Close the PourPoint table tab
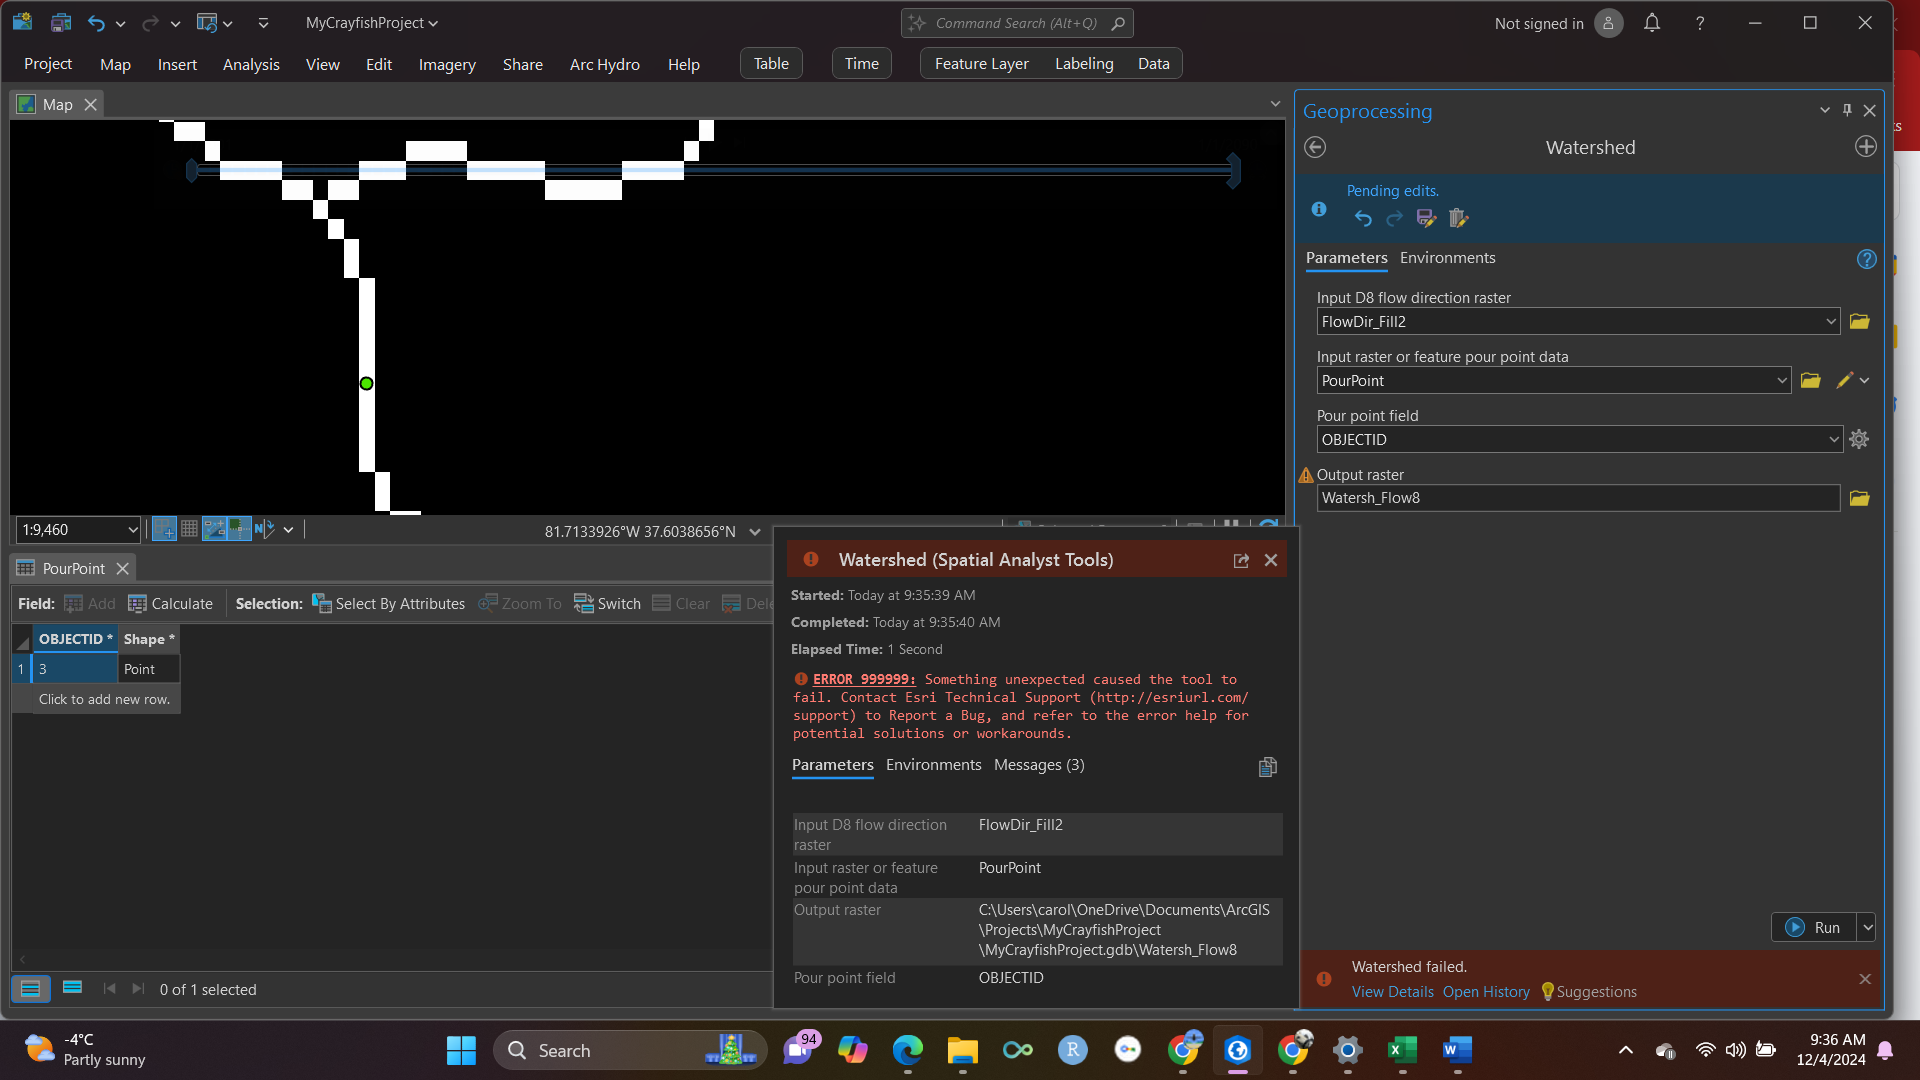This screenshot has width=1920, height=1080. click(x=122, y=569)
